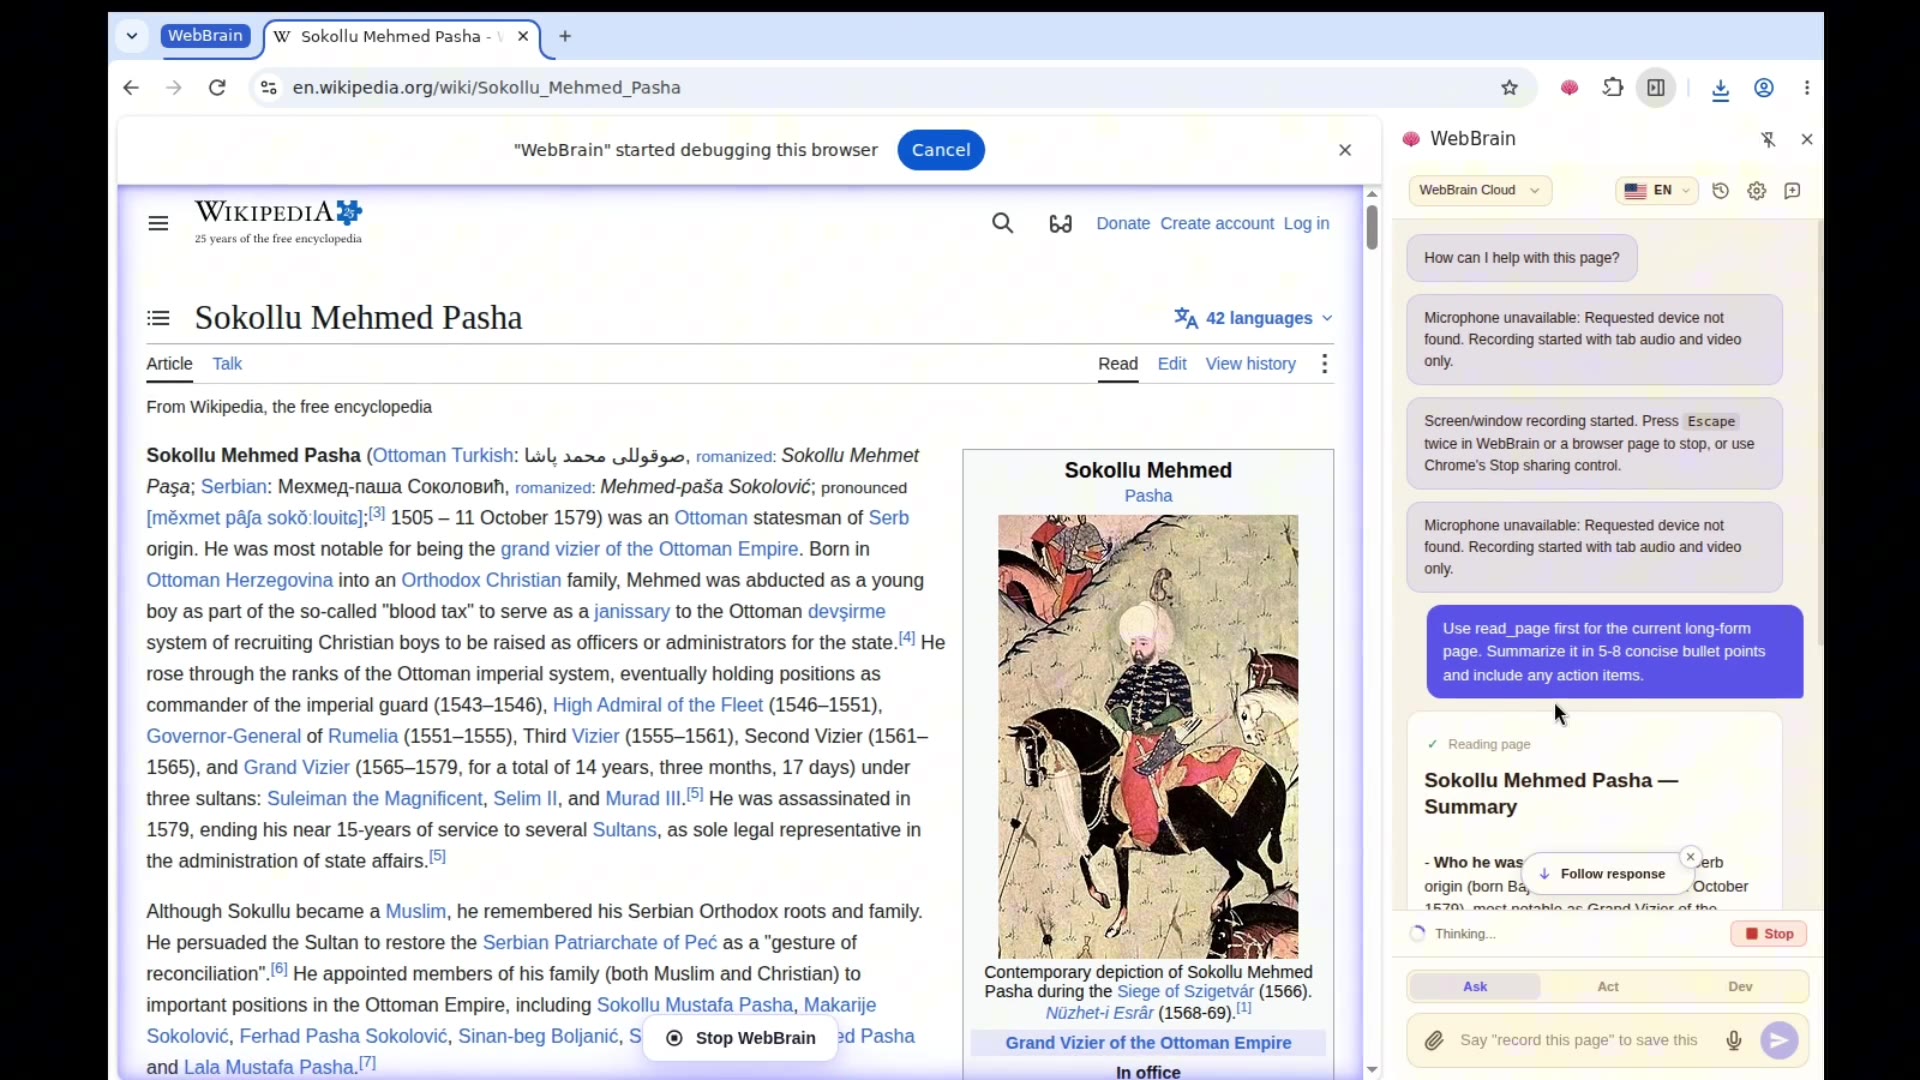Click the Log in link
The height and width of the screenshot is (1080, 1920).
(1307, 224)
